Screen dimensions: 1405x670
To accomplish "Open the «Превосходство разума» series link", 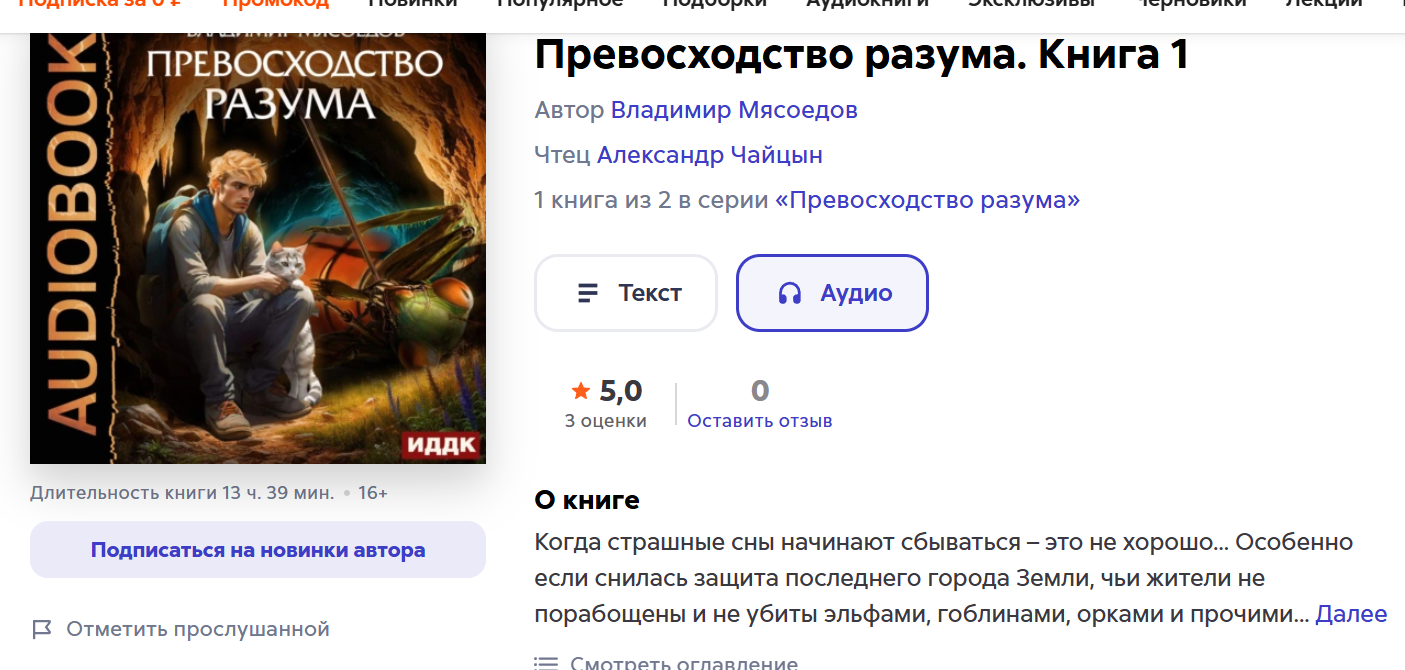I will tap(928, 200).
